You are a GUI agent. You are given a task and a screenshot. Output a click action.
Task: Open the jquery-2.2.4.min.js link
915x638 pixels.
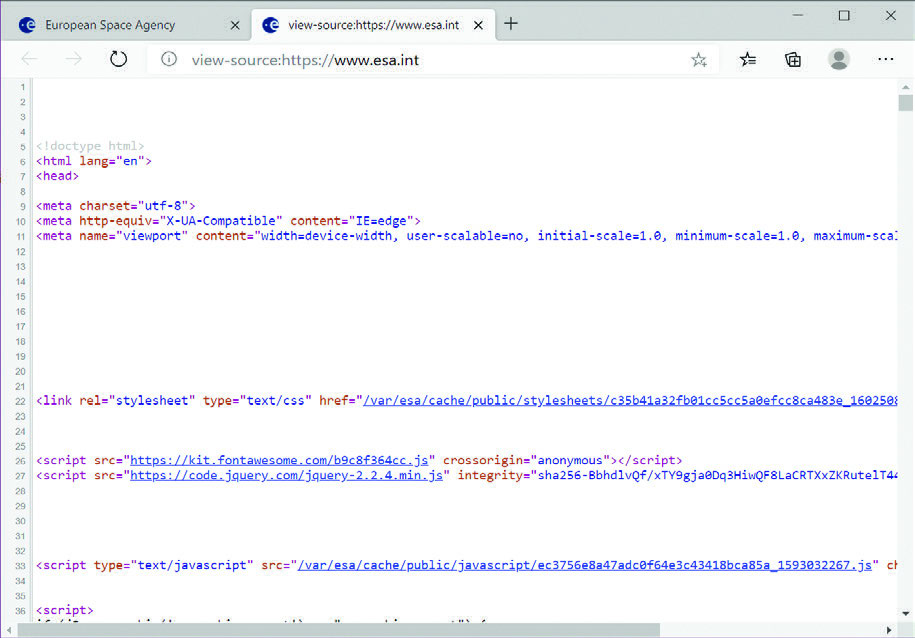tap(289, 475)
